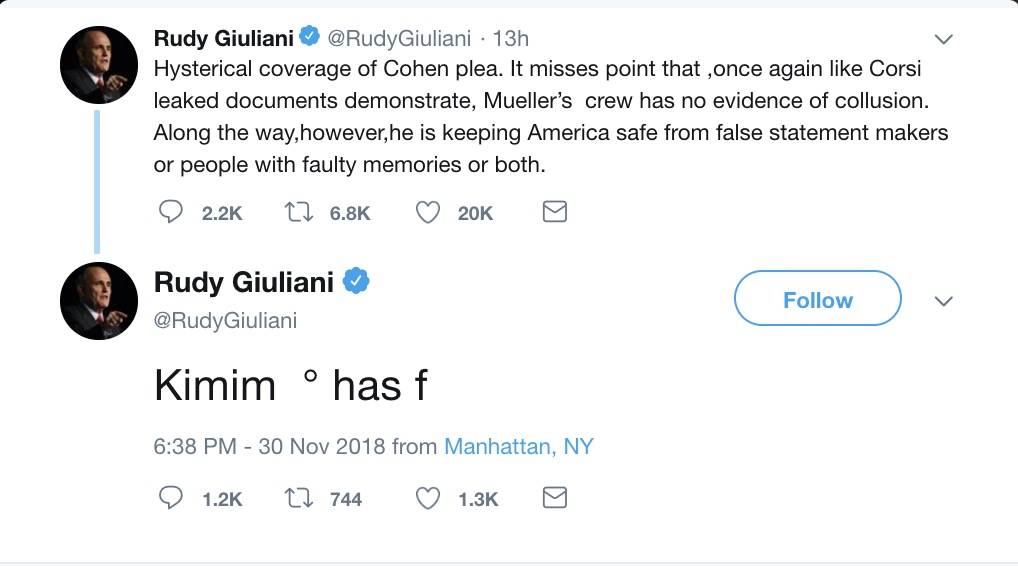The image size is (1018, 566).
Task: Like the "Kimim has f" tweet
Action: 428,498
